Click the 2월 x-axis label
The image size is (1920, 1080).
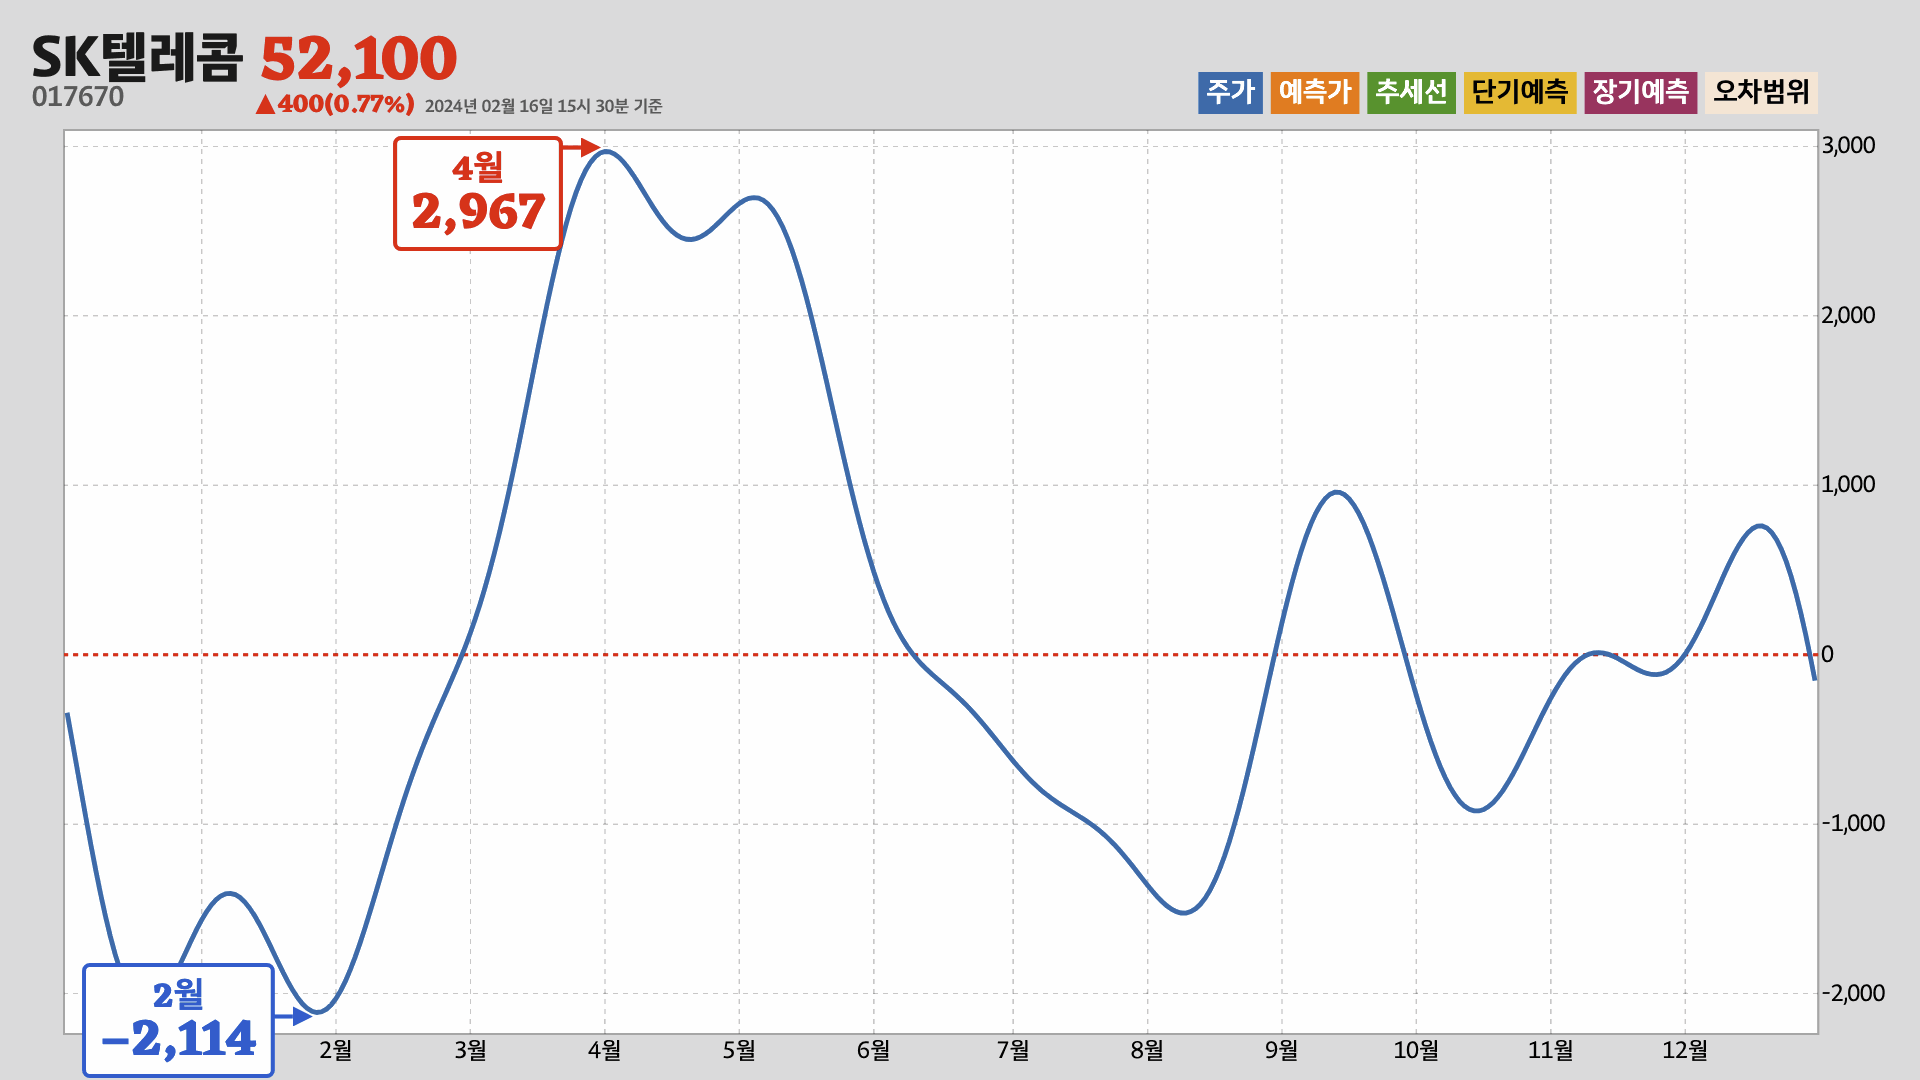tap(336, 1051)
